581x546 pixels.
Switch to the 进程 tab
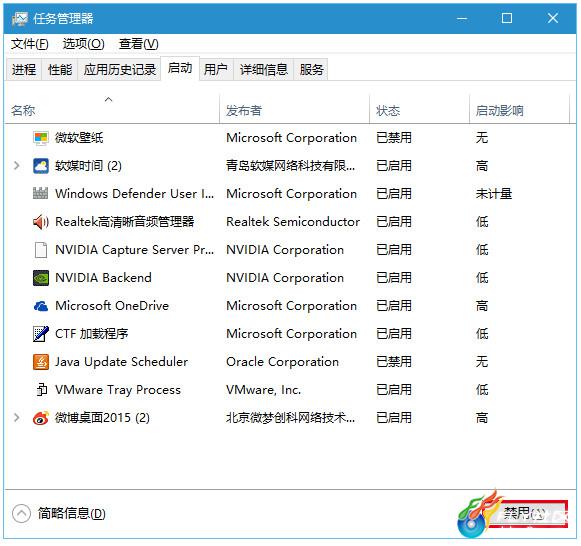tap(24, 69)
